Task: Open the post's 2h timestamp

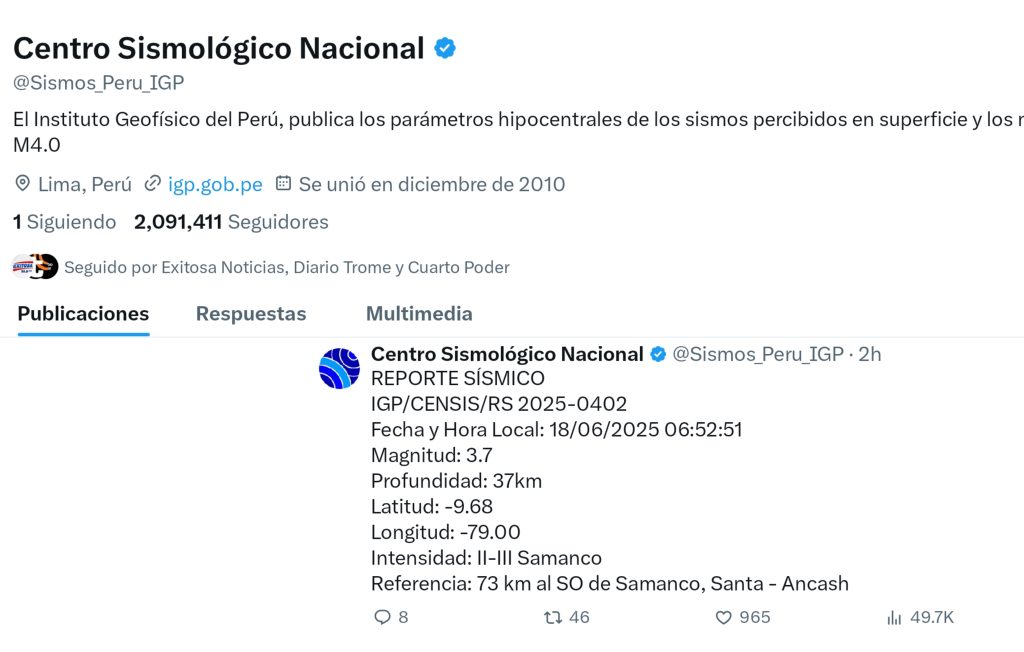Action: tap(870, 354)
